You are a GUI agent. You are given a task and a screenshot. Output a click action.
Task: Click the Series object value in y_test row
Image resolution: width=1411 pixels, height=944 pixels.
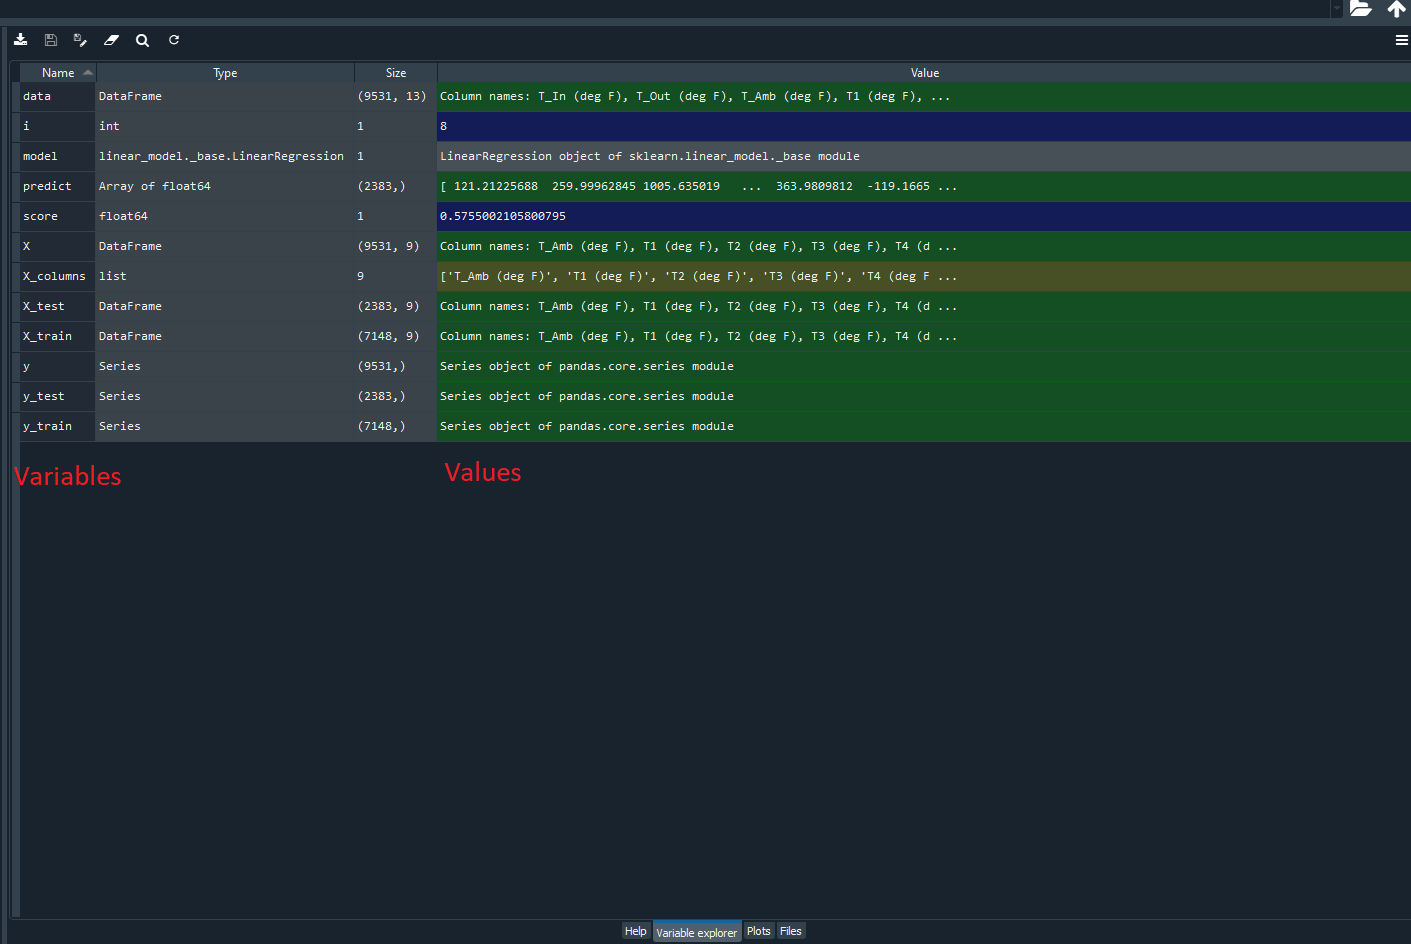click(x=924, y=397)
